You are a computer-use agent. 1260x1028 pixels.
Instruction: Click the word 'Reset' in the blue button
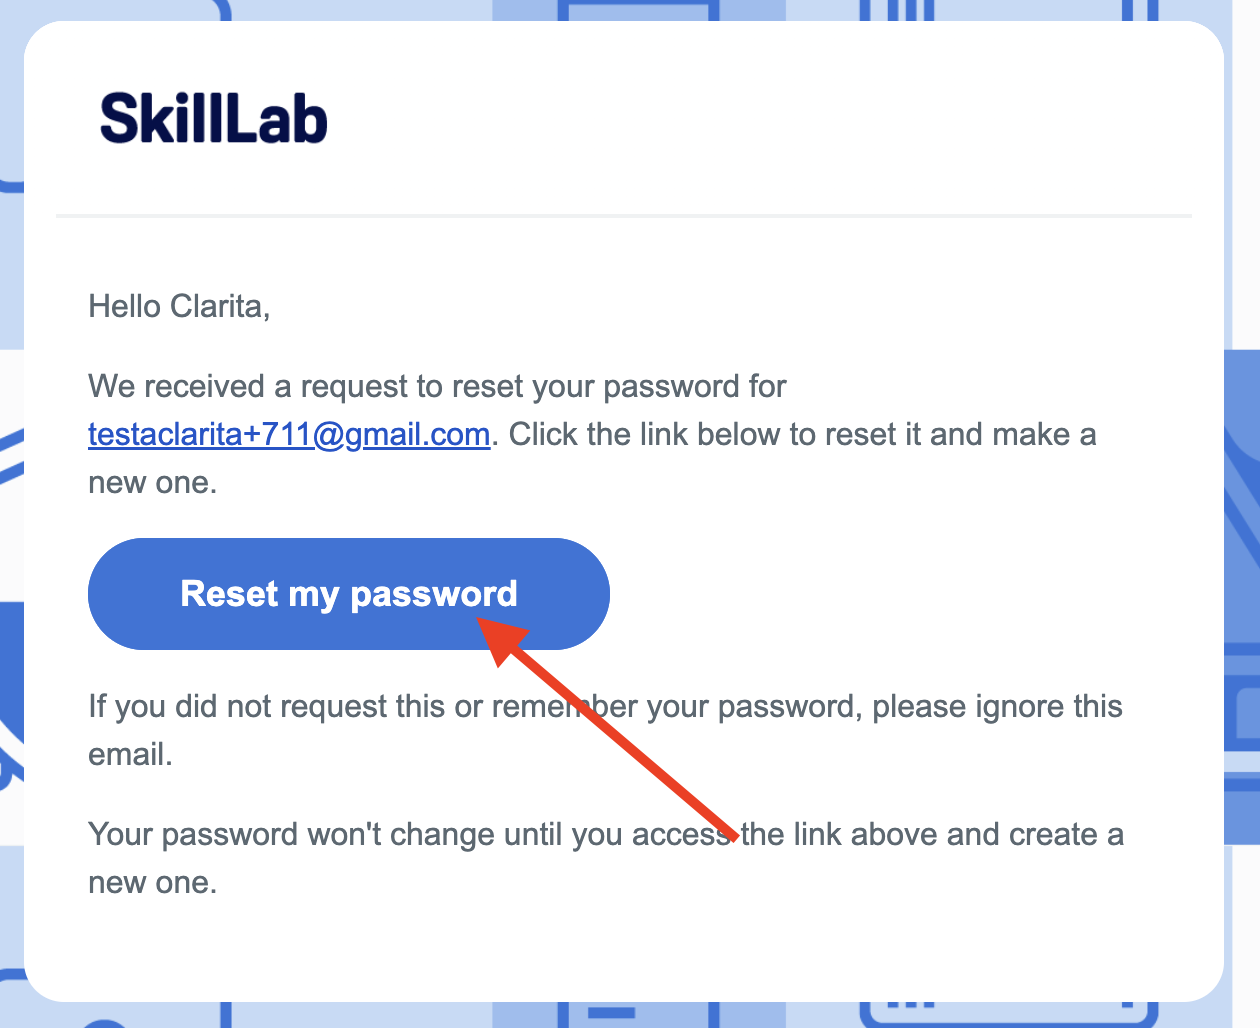click(x=229, y=594)
